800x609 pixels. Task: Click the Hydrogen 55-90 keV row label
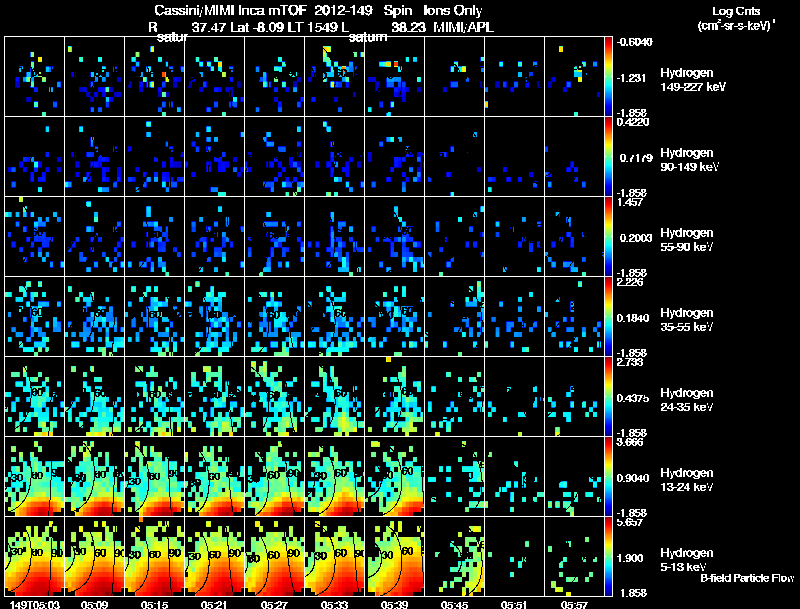point(687,240)
